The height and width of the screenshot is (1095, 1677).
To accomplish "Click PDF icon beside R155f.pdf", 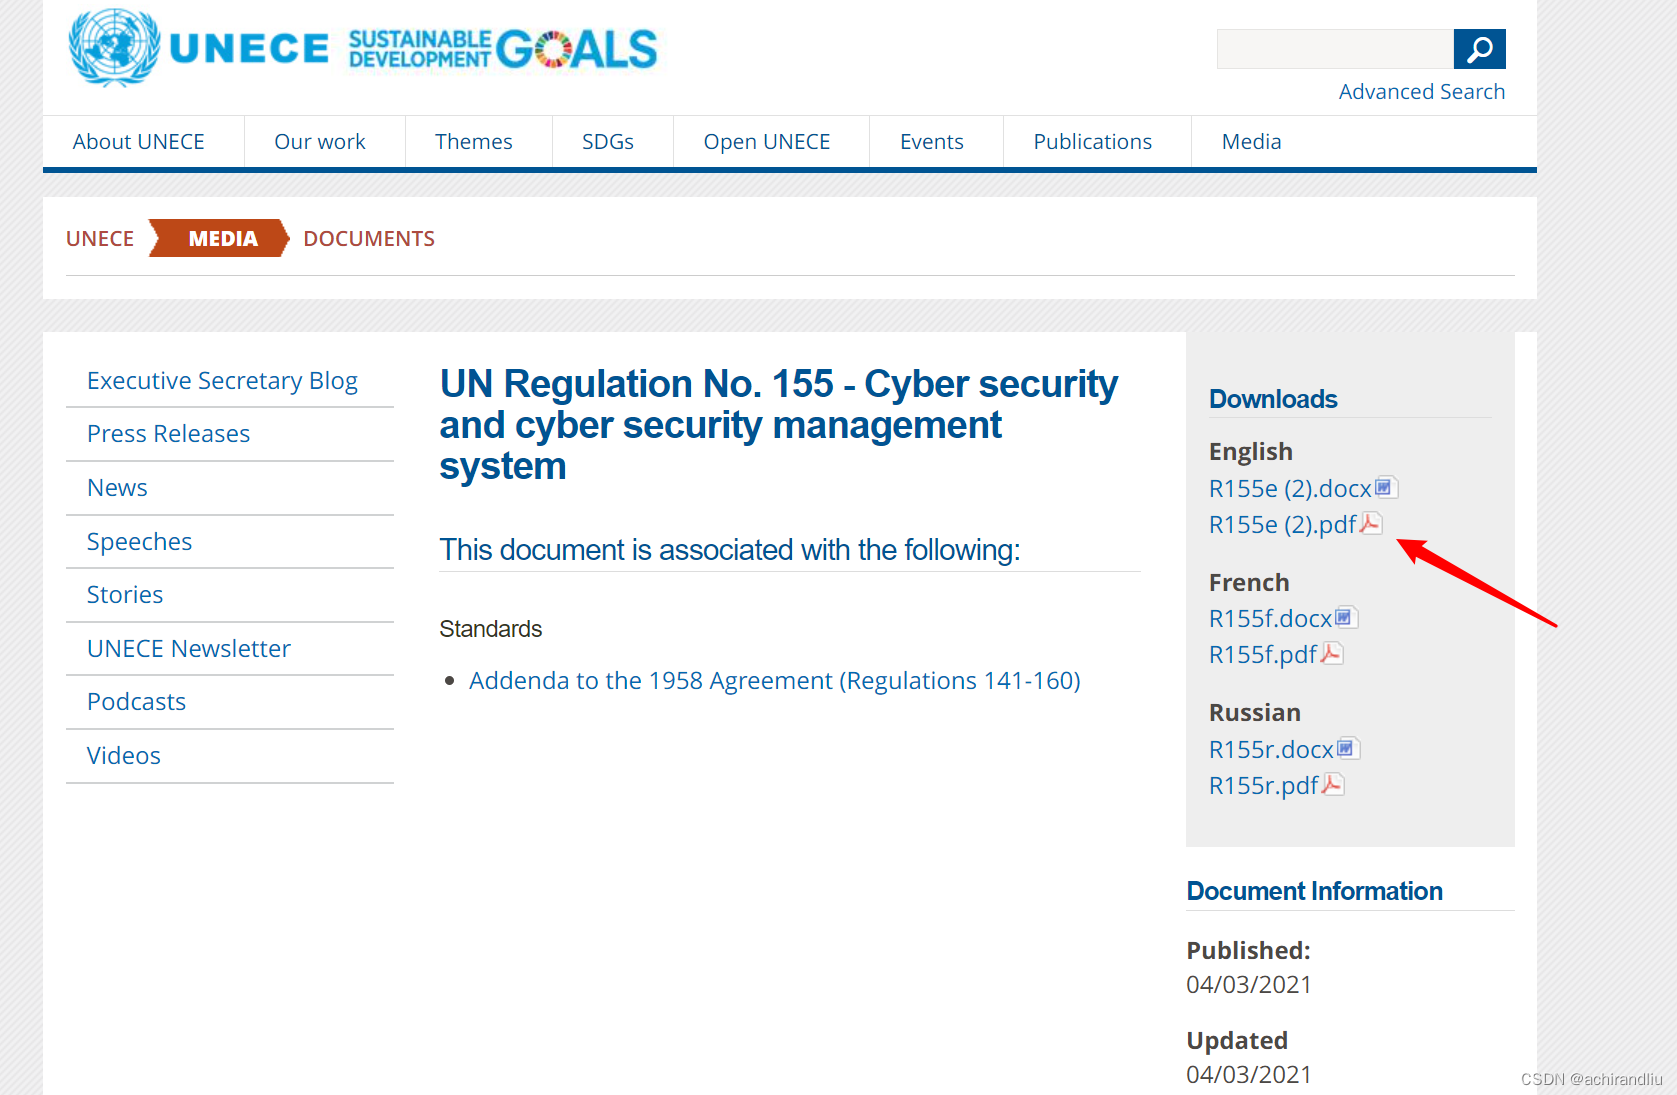I will point(1331,653).
